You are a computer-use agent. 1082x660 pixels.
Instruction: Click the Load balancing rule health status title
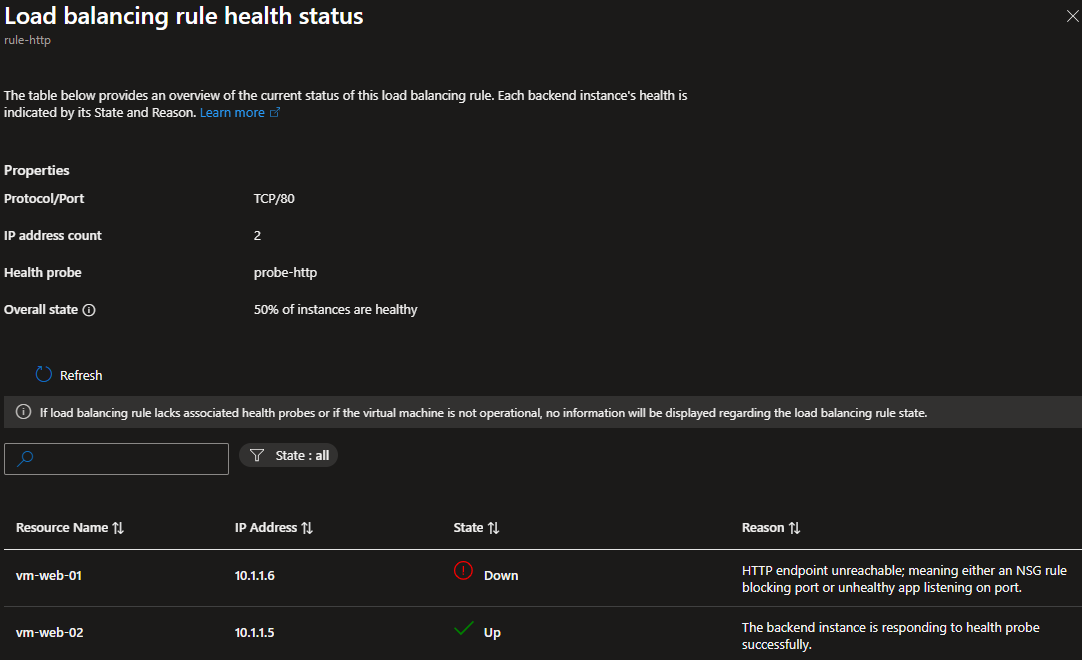(x=184, y=16)
